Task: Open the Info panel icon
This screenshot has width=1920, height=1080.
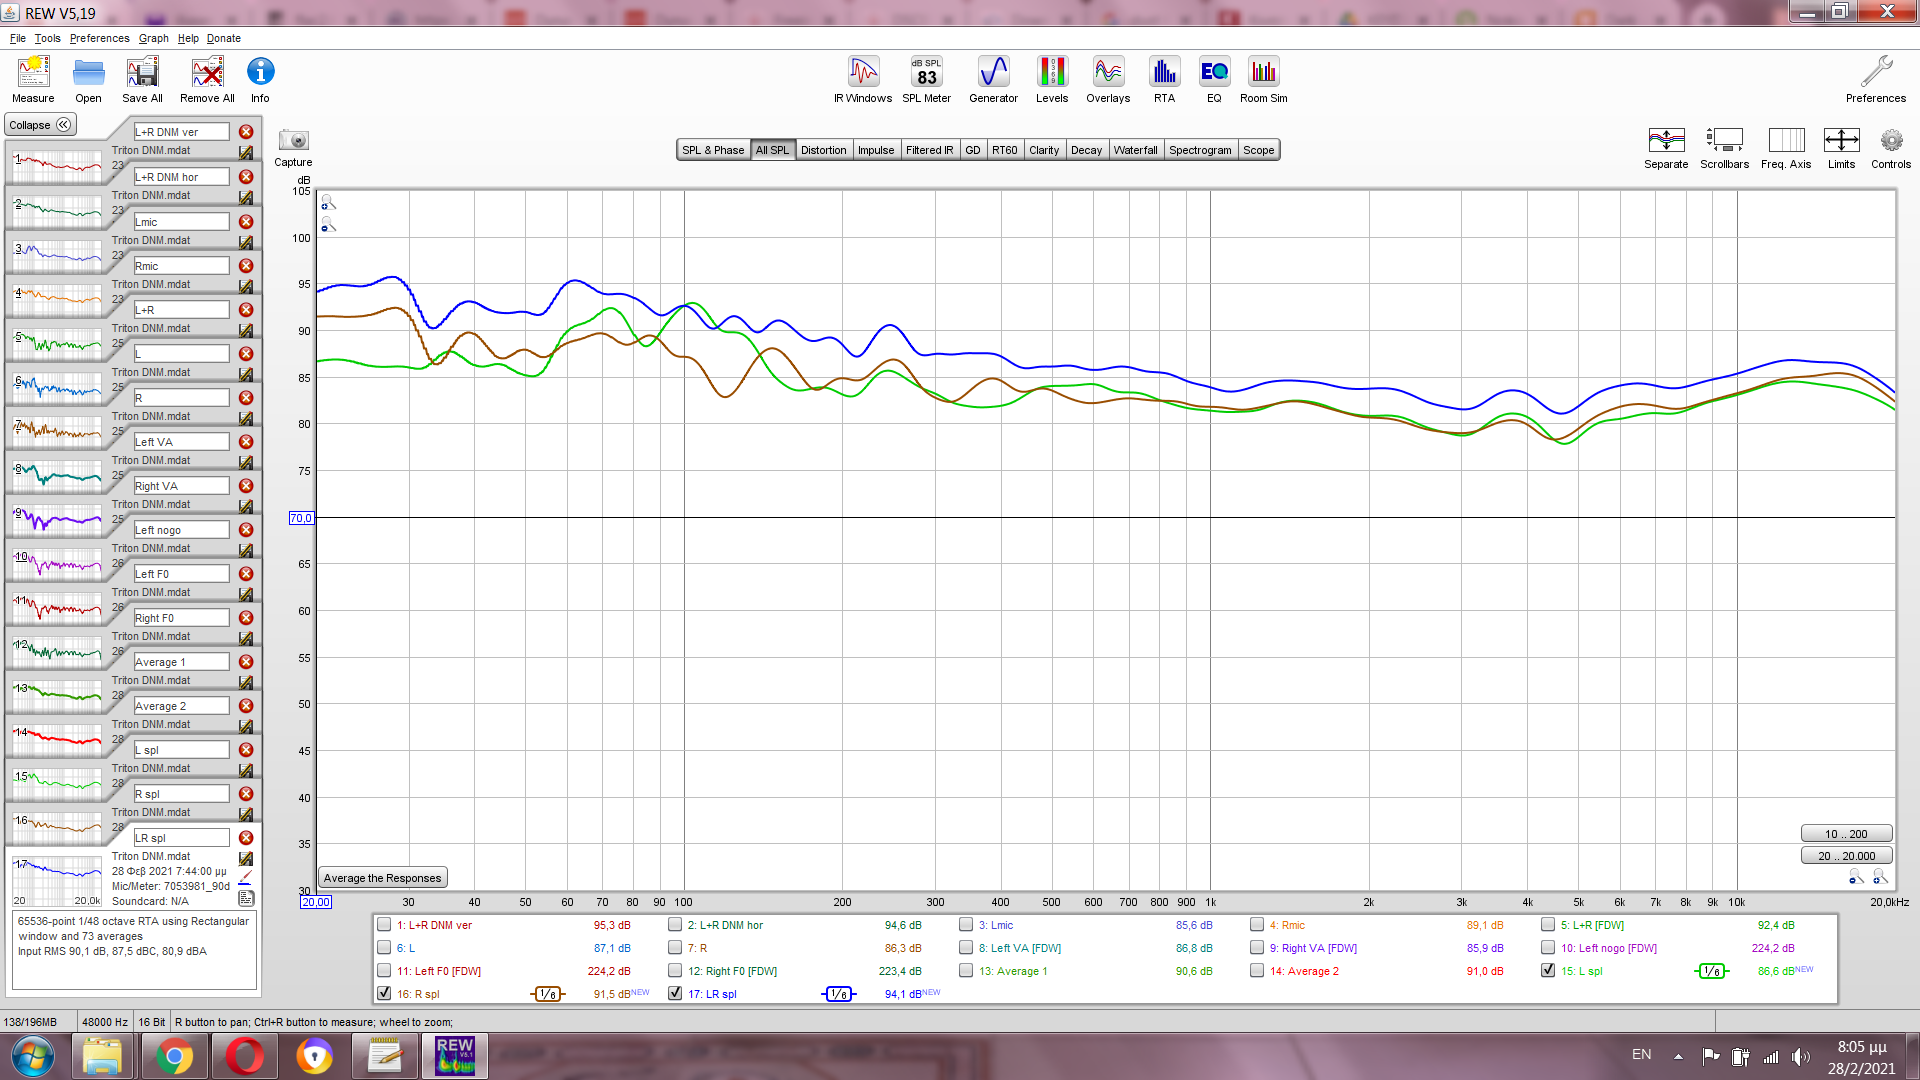Action: click(260, 79)
